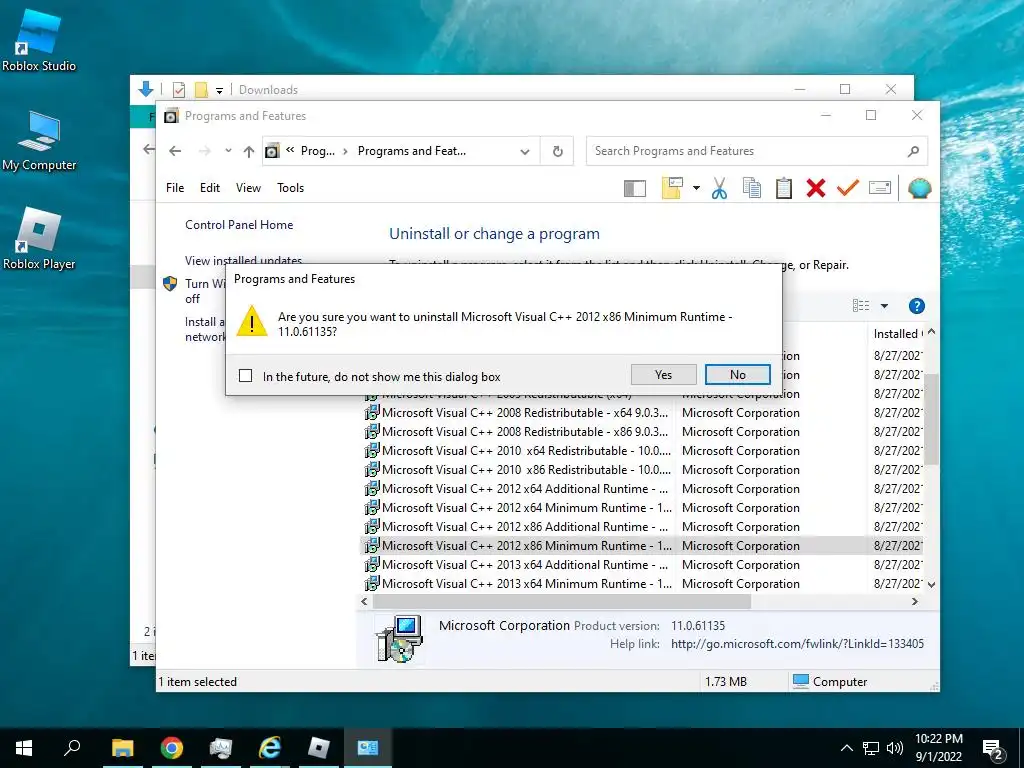Viewport: 1024px width, 768px height.
Task: Open Roblox from the taskbar
Action: point(319,748)
